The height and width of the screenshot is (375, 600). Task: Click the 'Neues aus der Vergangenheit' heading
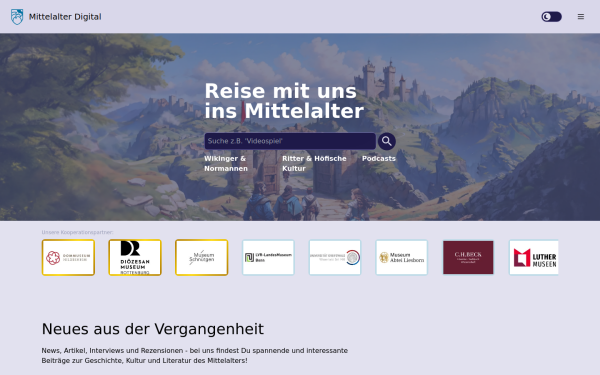point(153,329)
